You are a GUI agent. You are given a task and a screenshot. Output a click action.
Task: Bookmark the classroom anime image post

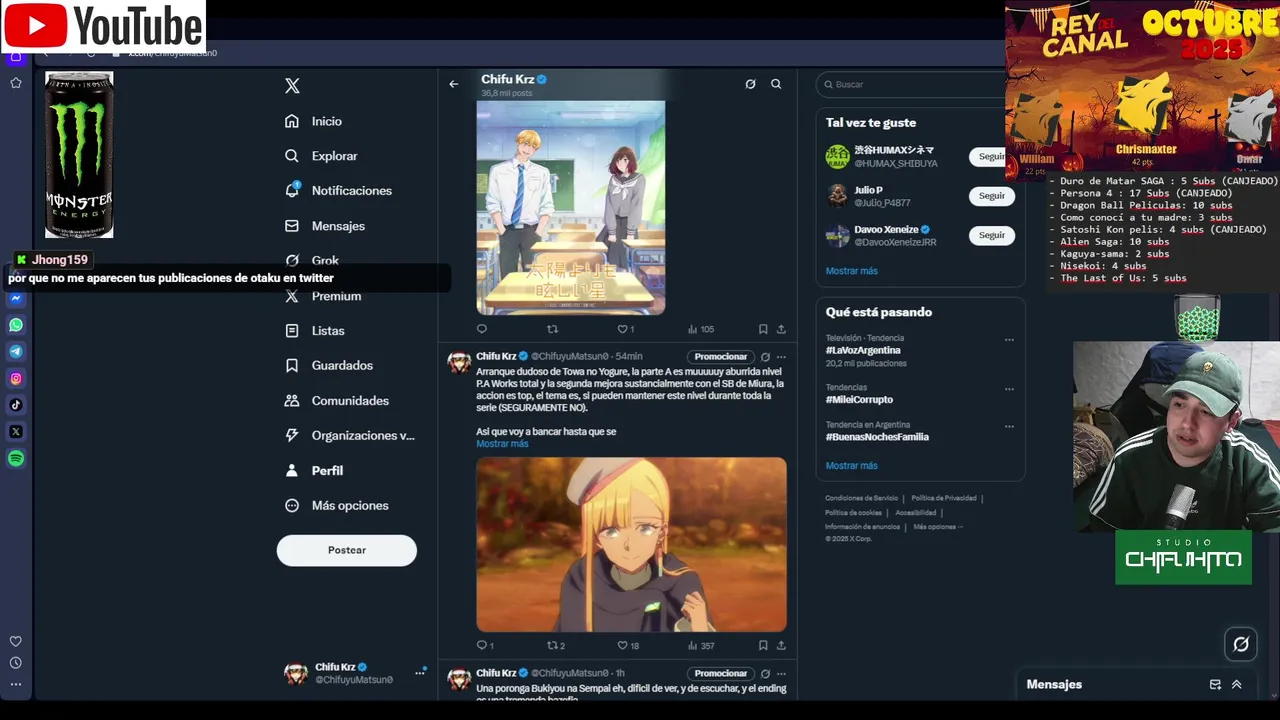763,329
